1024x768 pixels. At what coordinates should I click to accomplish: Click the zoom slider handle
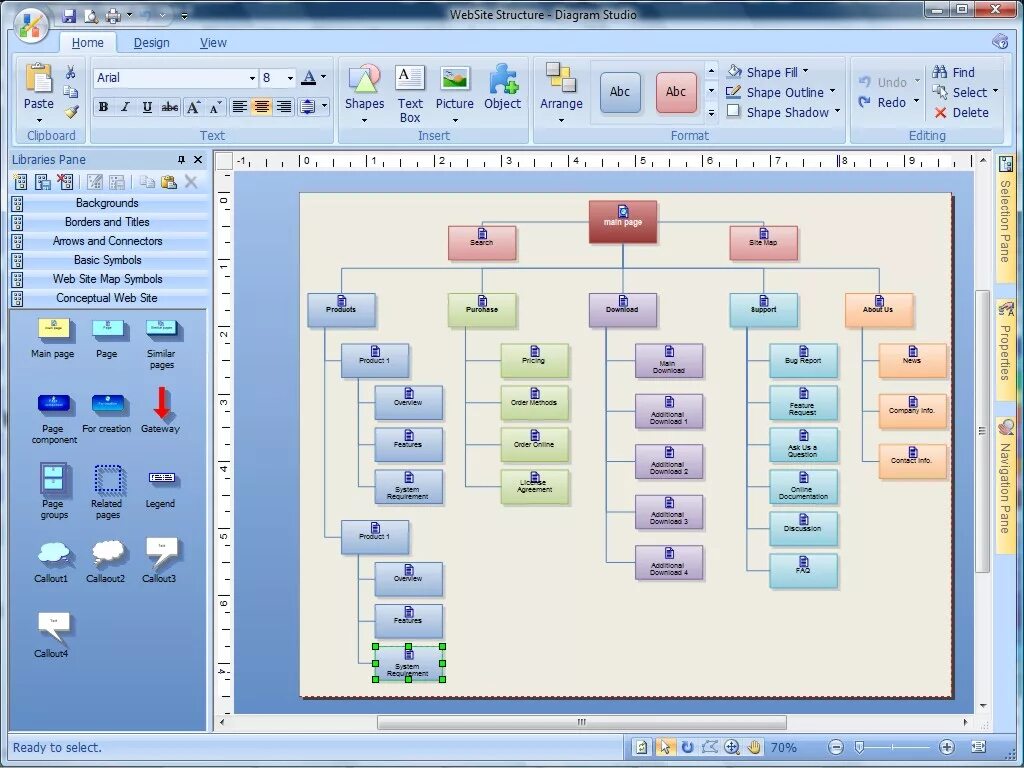(x=858, y=747)
